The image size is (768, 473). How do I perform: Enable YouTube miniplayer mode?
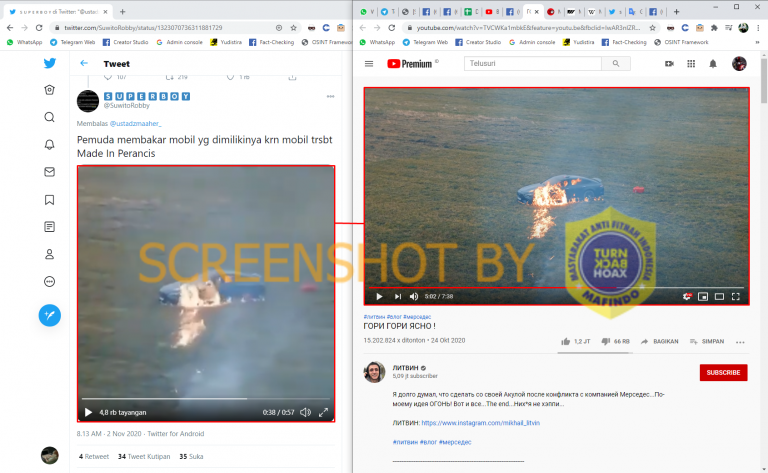pyautogui.click(x=703, y=296)
